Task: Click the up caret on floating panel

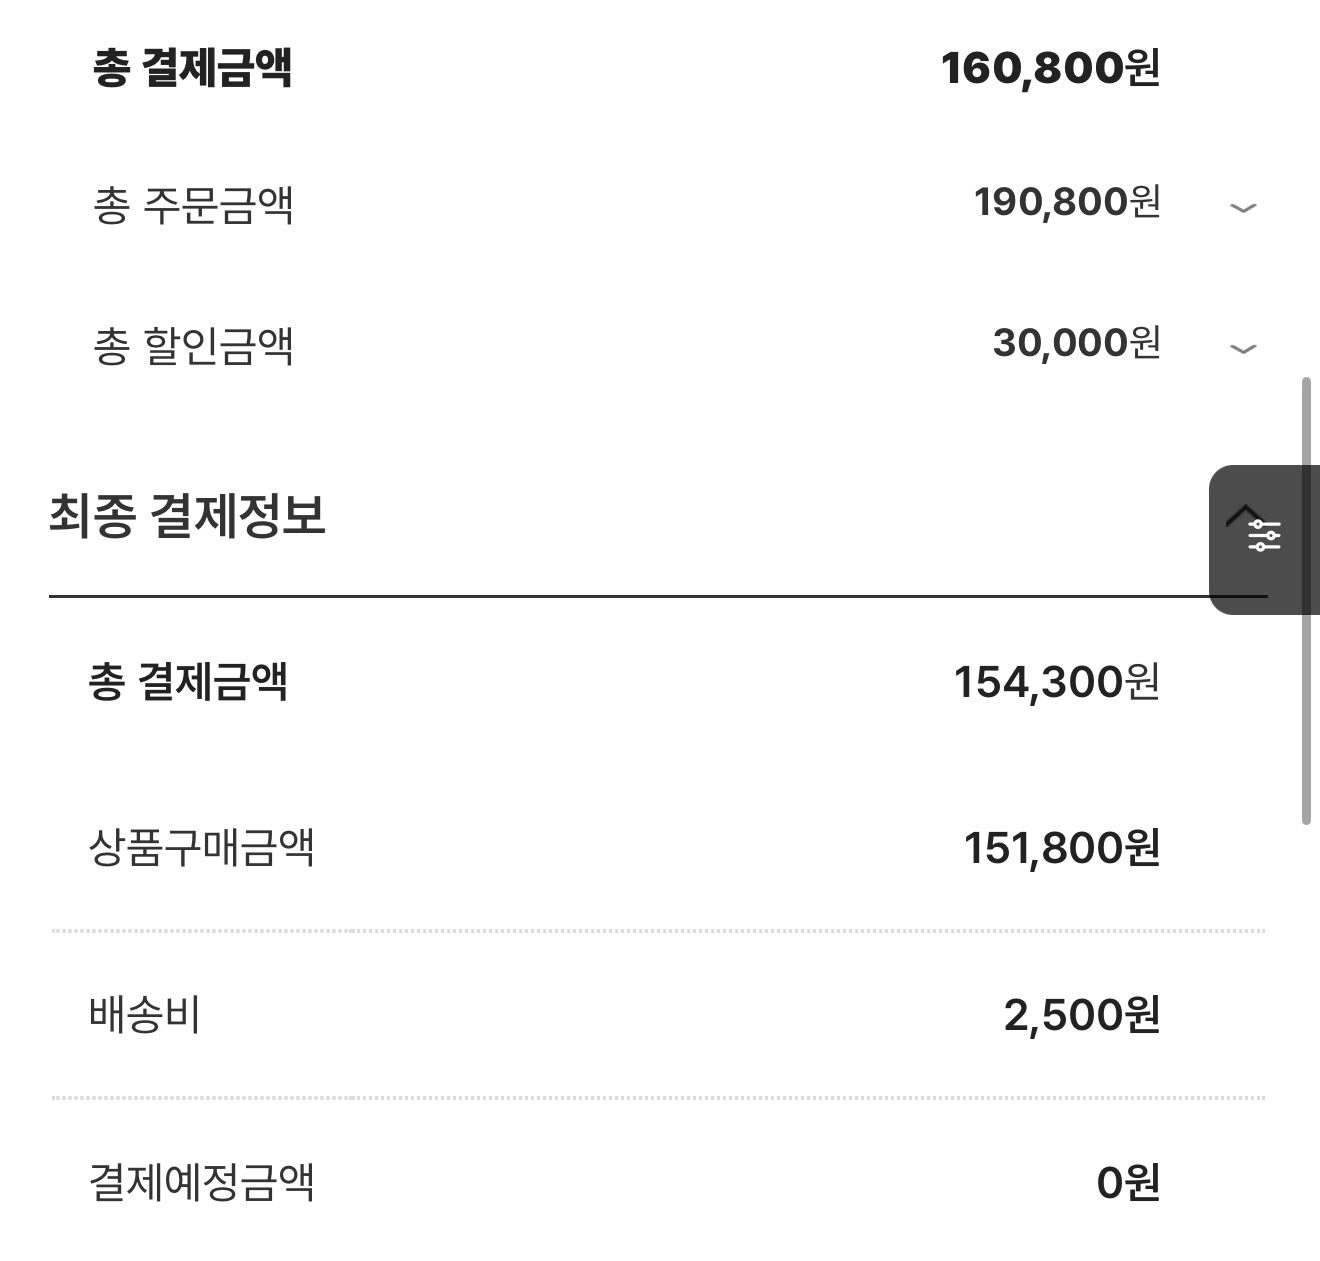Action: [x=1243, y=513]
